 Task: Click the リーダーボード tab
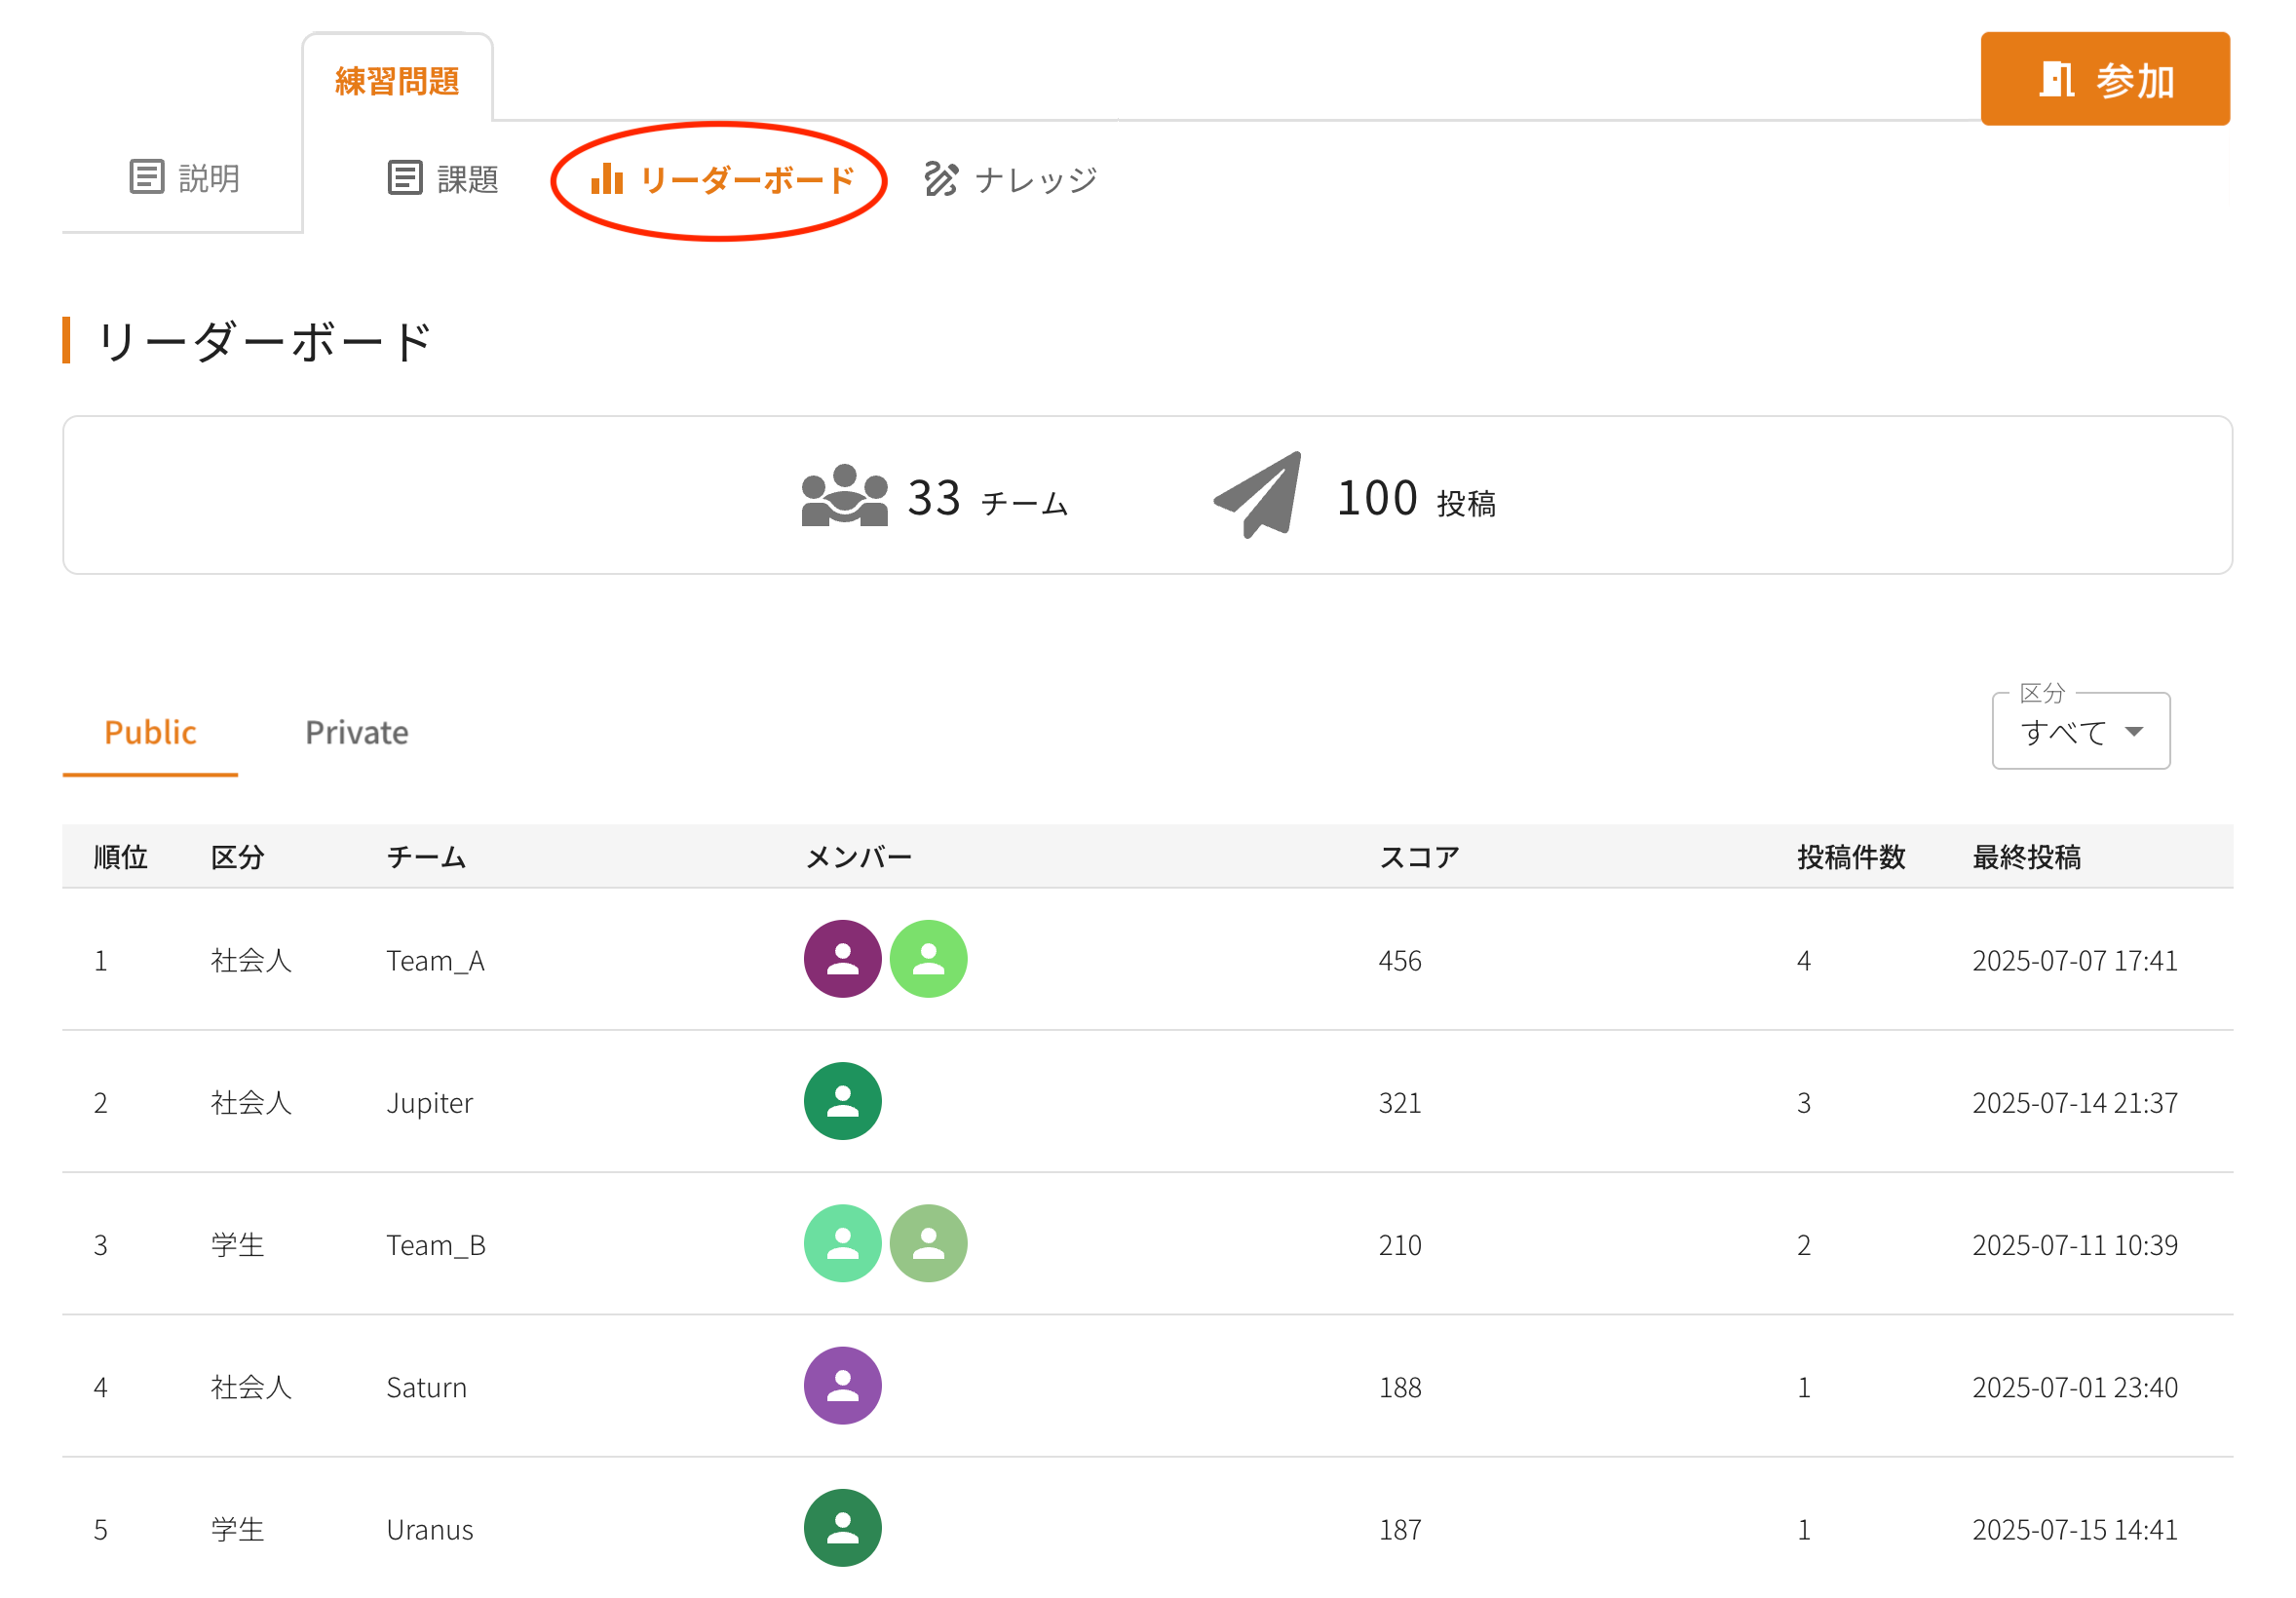pyautogui.click(x=722, y=180)
